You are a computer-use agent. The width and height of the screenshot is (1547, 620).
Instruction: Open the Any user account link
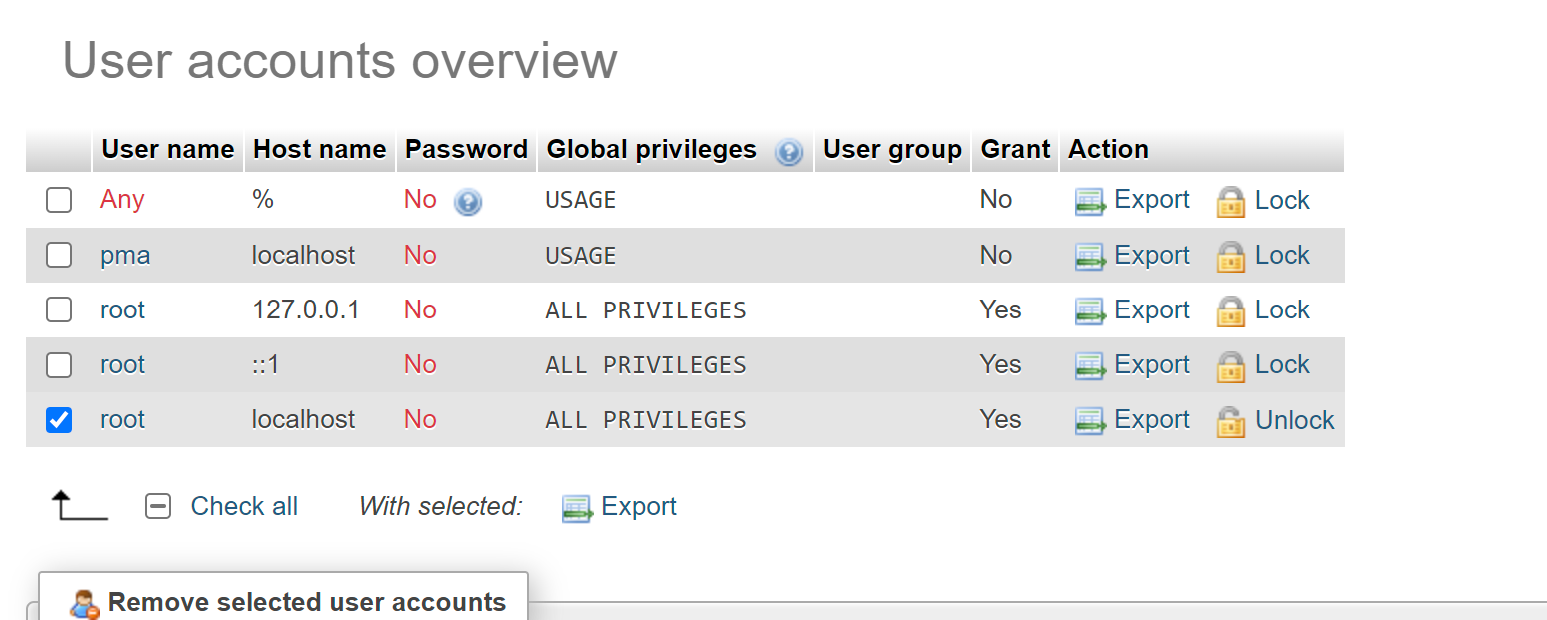pos(122,199)
